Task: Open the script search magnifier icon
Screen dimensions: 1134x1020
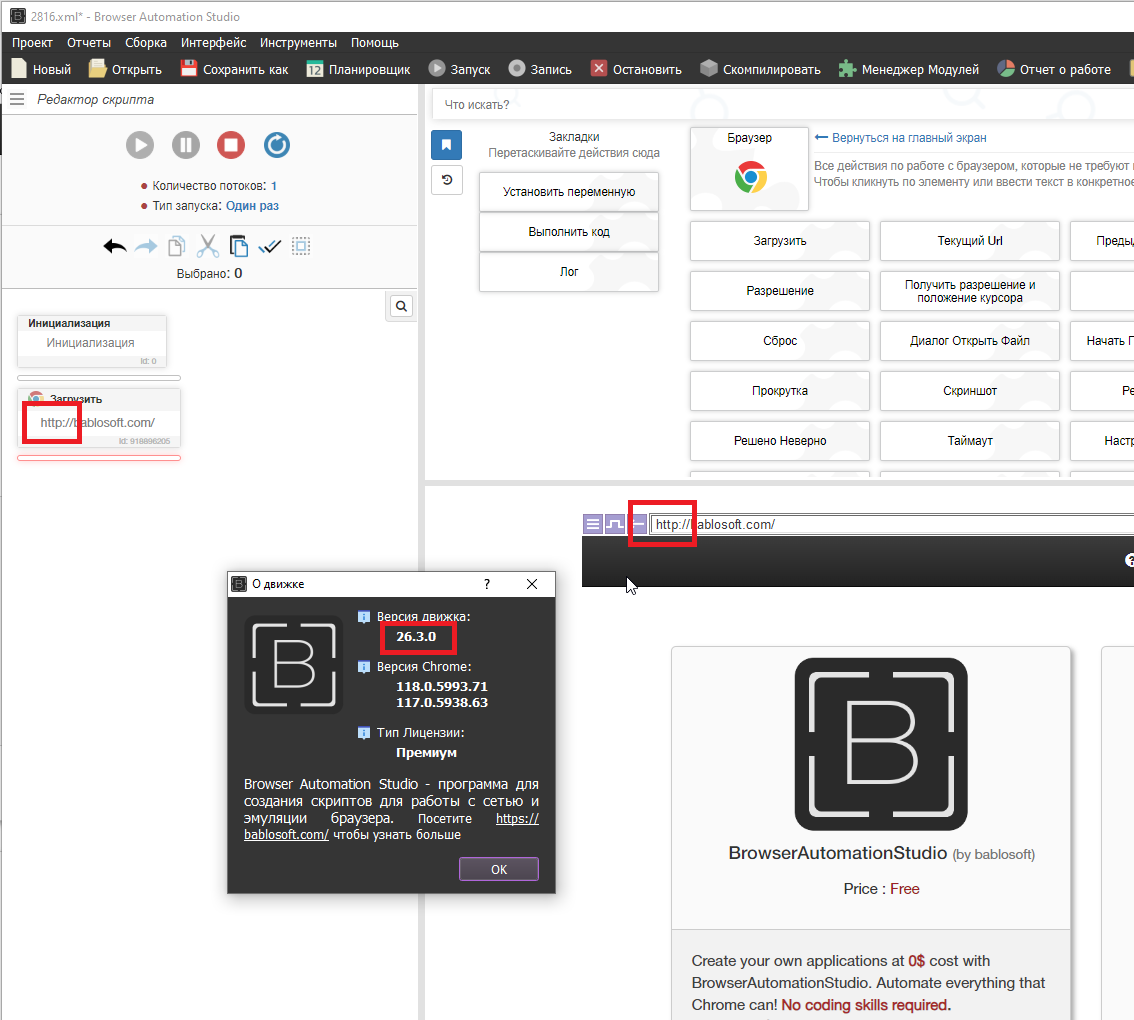Action: click(400, 307)
